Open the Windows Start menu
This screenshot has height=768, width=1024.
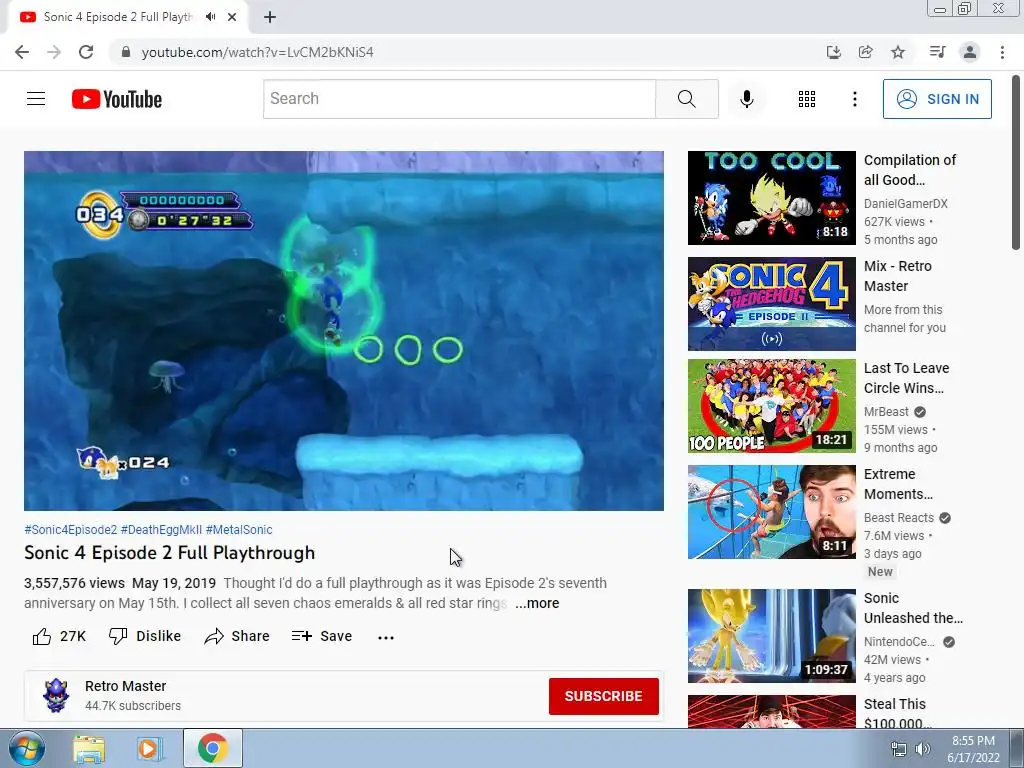pos(25,748)
